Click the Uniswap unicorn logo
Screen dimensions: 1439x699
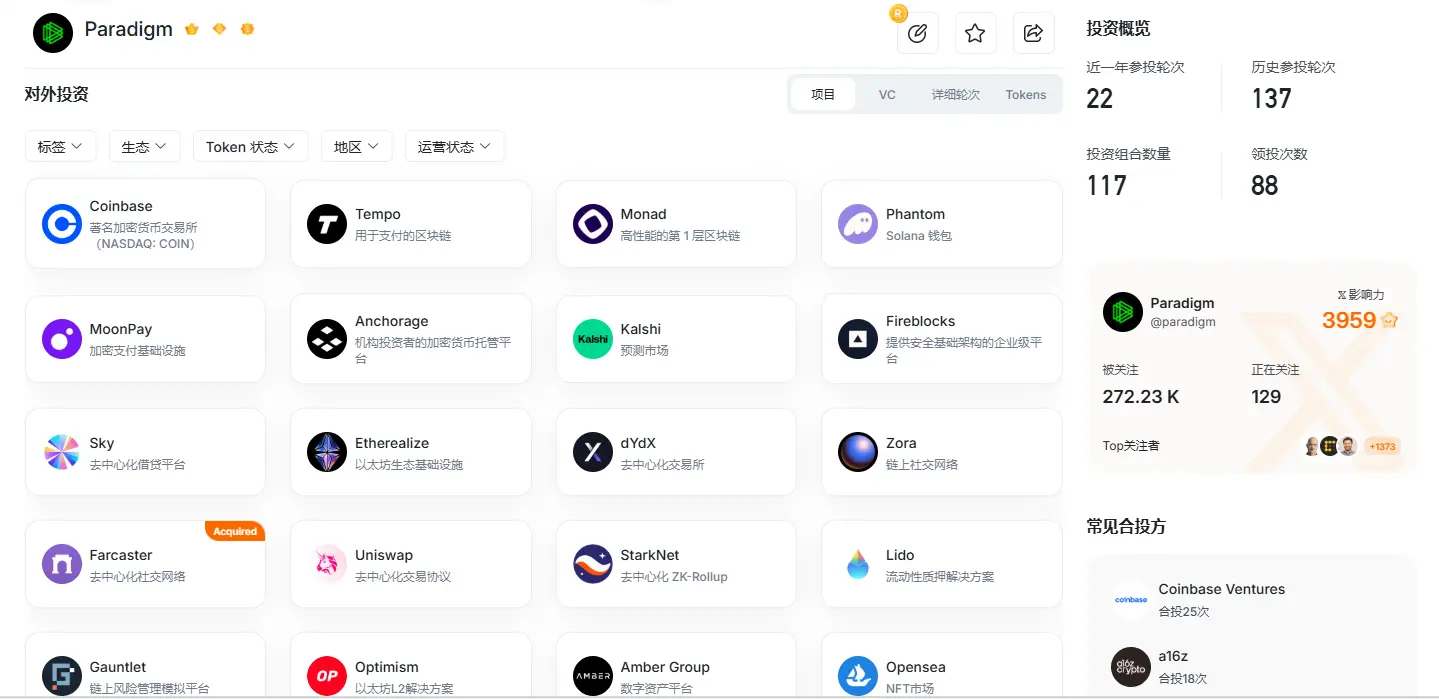click(x=326, y=563)
